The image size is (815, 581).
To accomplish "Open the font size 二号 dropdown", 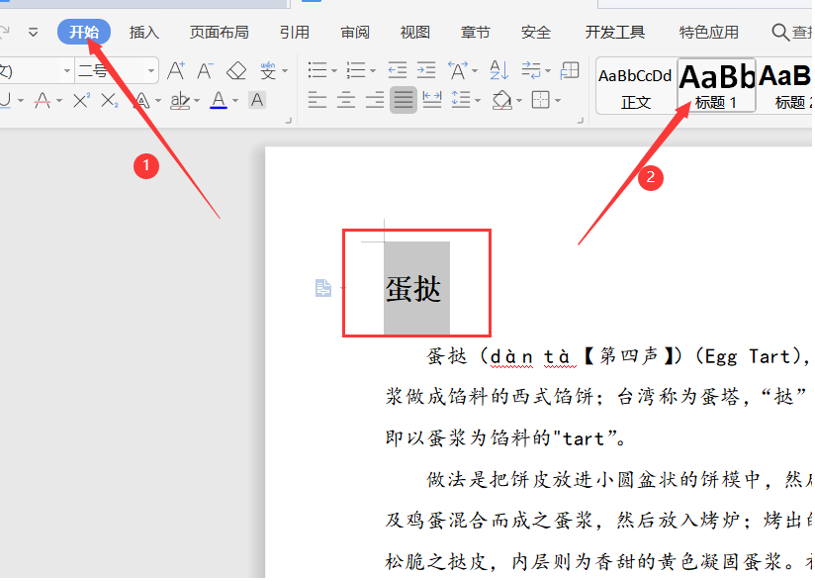I will [x=151, y=70].
